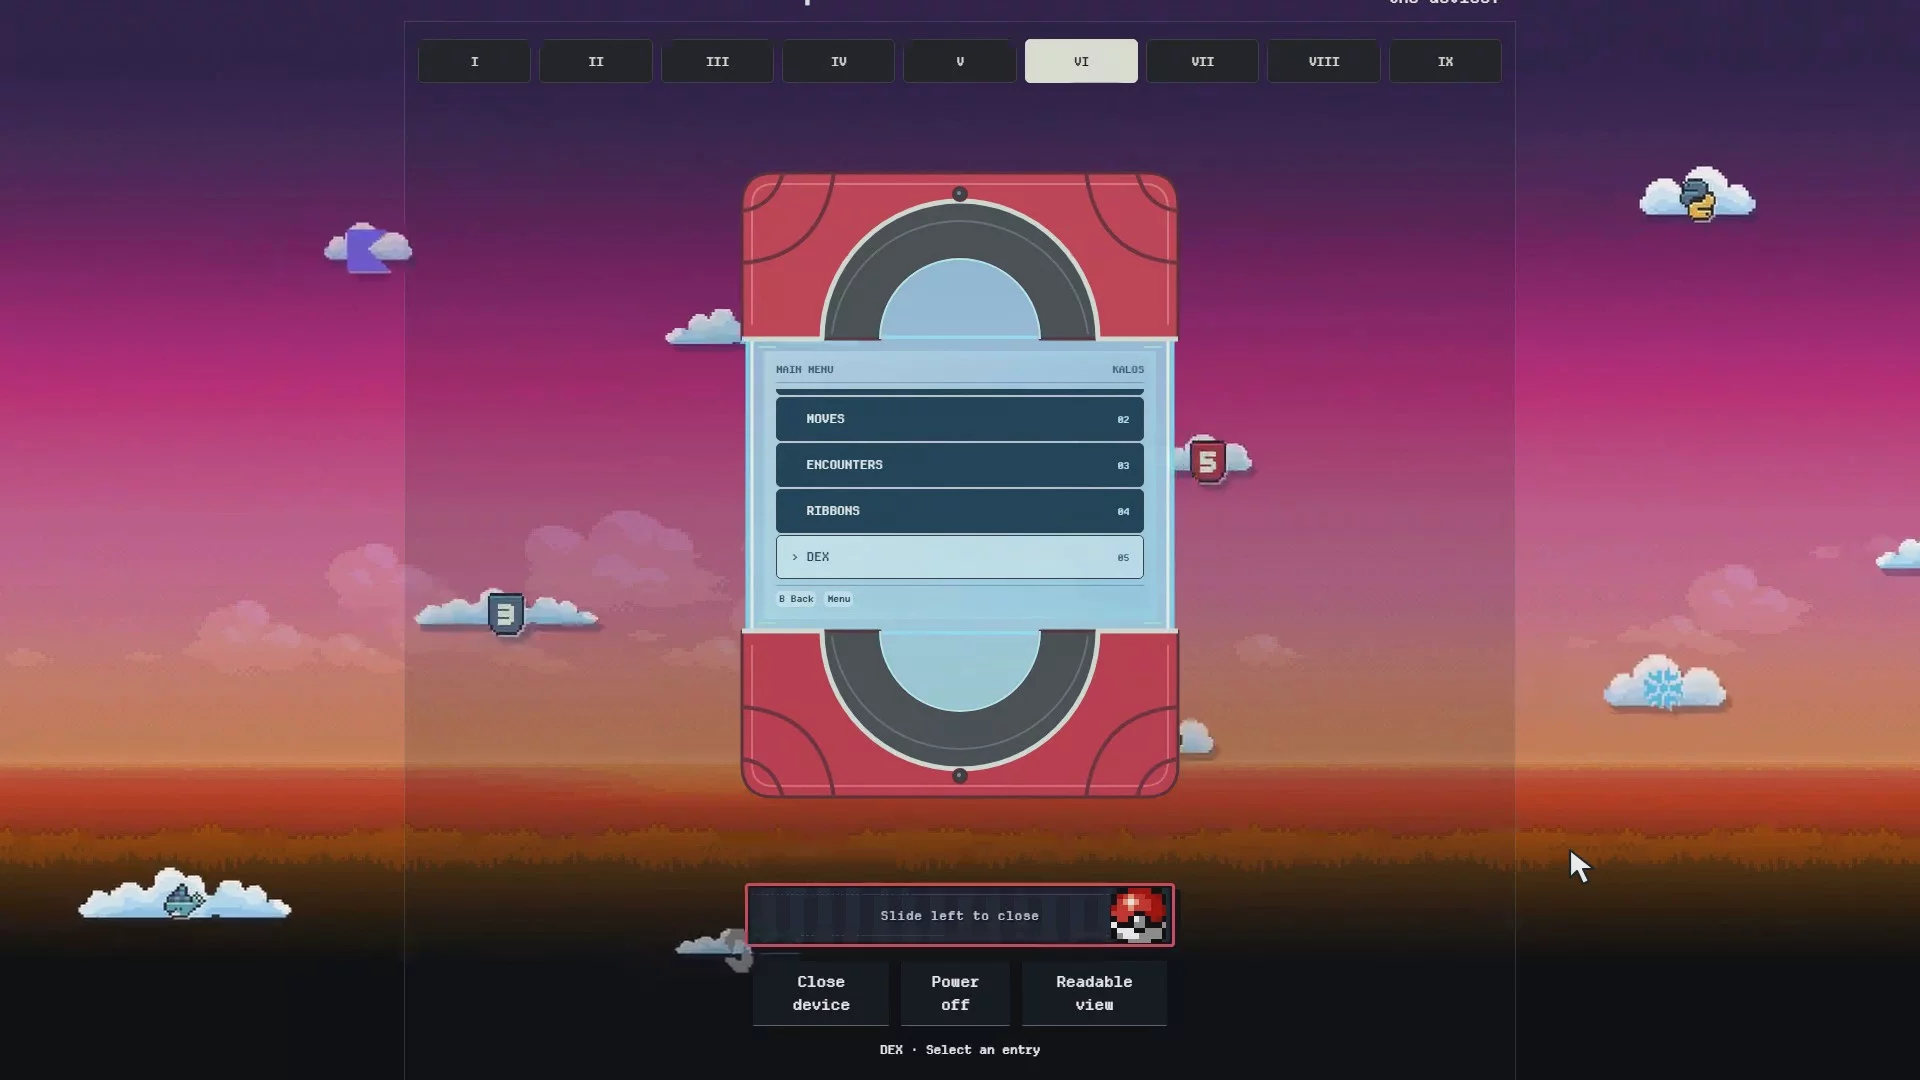This screenshot has width=1920, height=1080.
Task: Select generation tab I
Action: [474, 61]
